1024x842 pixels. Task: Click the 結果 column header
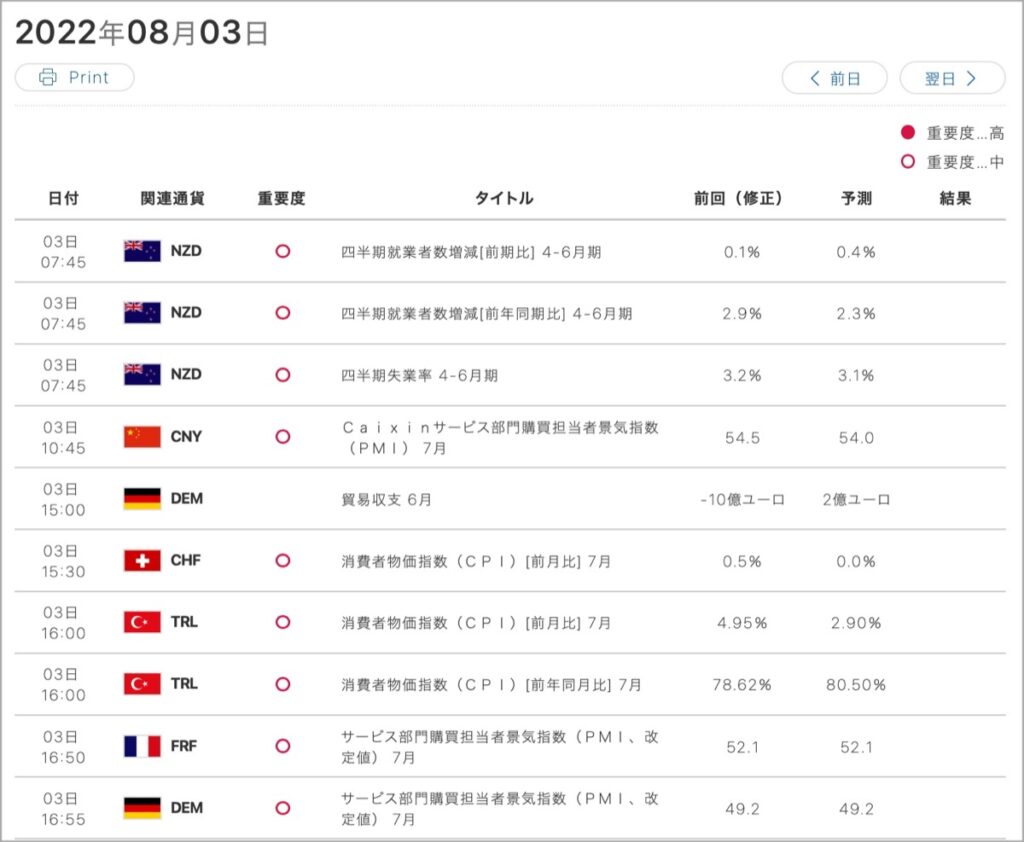click(955, 198)
